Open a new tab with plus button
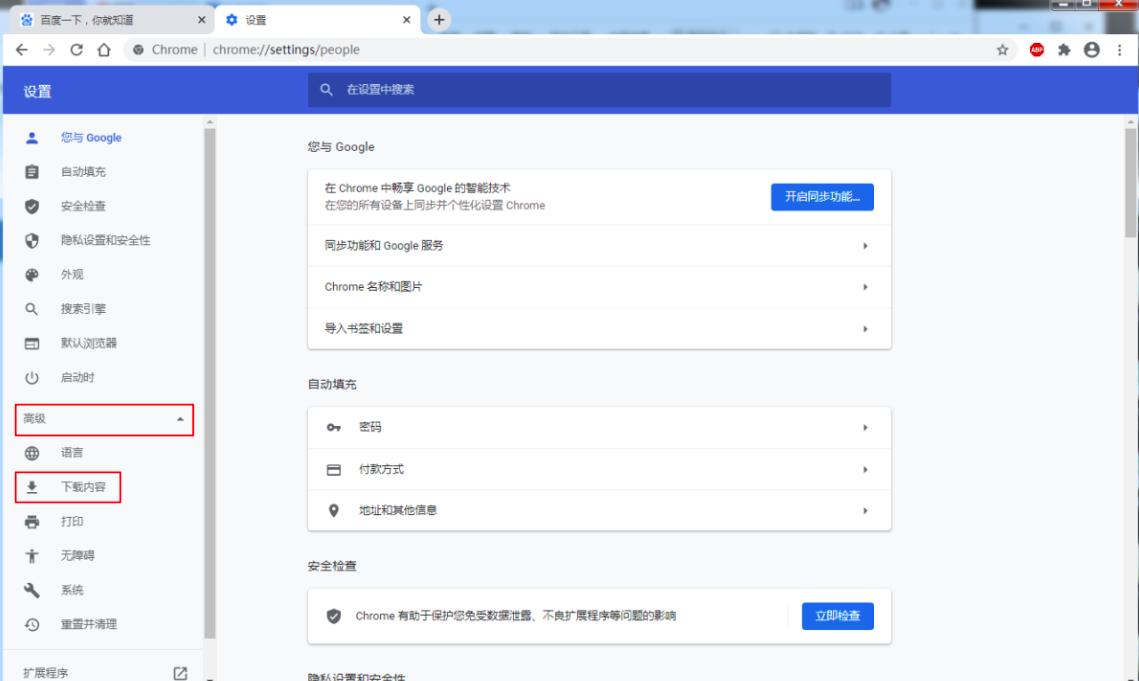This screenshot has width=1139, height=681. point(439,20)
